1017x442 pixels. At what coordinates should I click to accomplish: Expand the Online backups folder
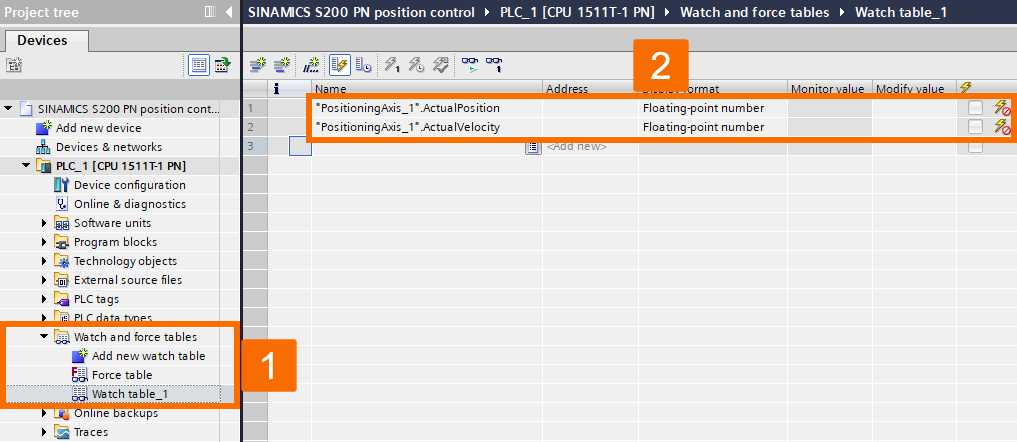45,413
